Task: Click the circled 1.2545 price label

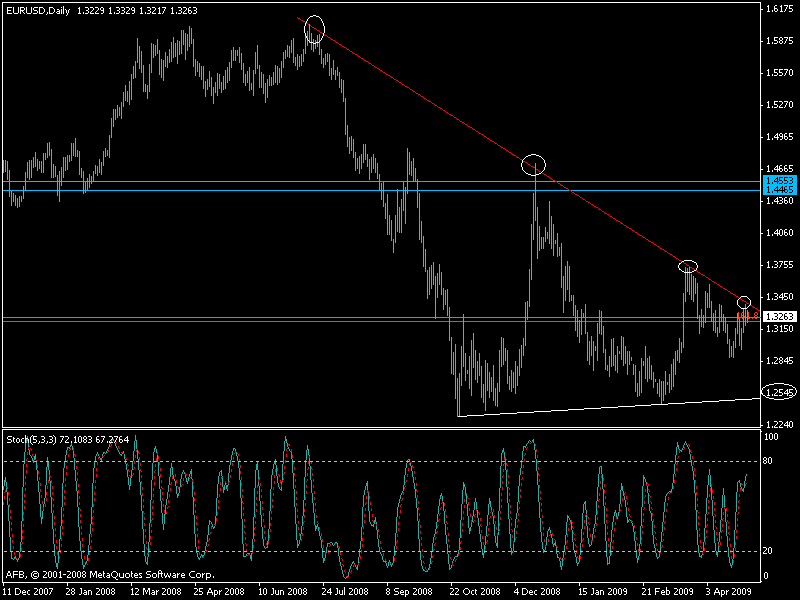Action: (x=779, y=392)
